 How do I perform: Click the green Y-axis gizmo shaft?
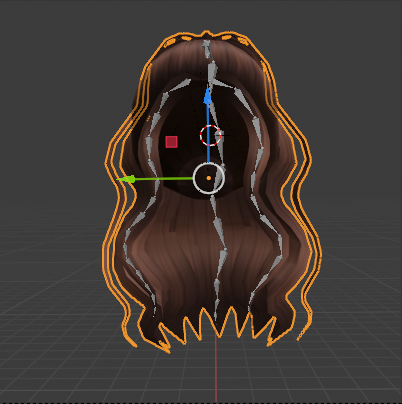click(x=164, y=179)
